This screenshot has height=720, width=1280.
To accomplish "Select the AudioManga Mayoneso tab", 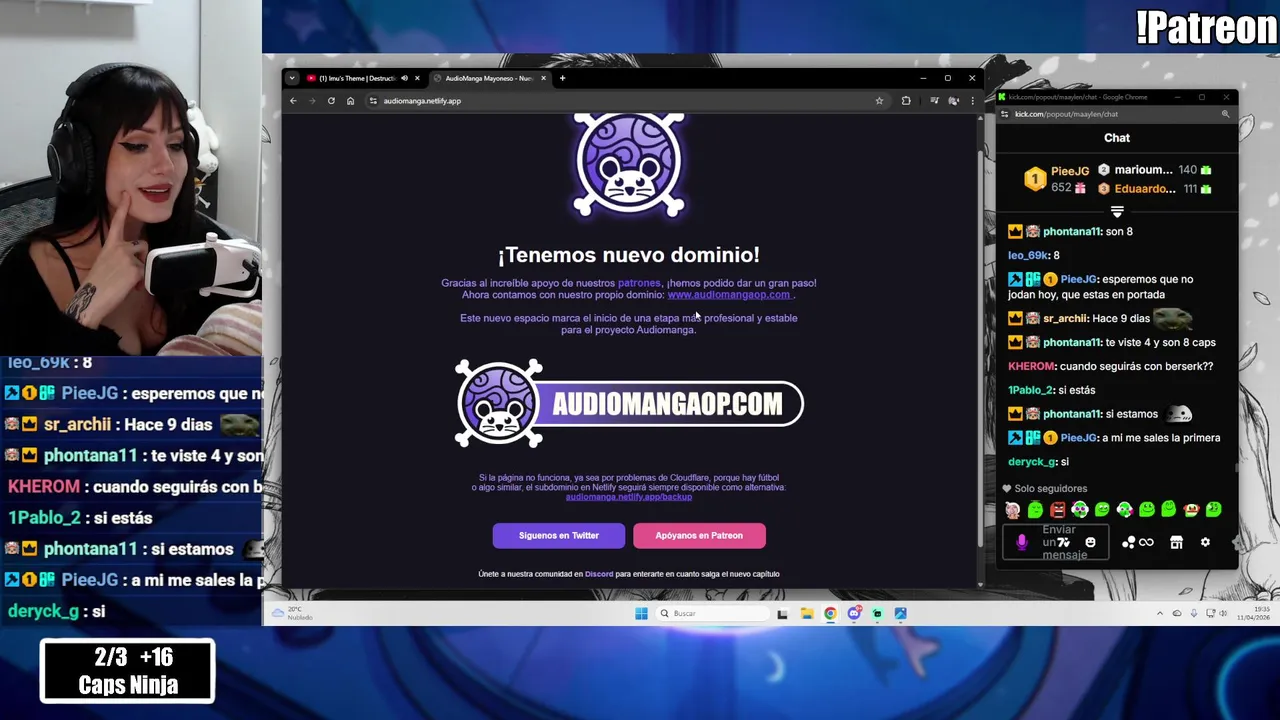I will [x=488, y=78].
